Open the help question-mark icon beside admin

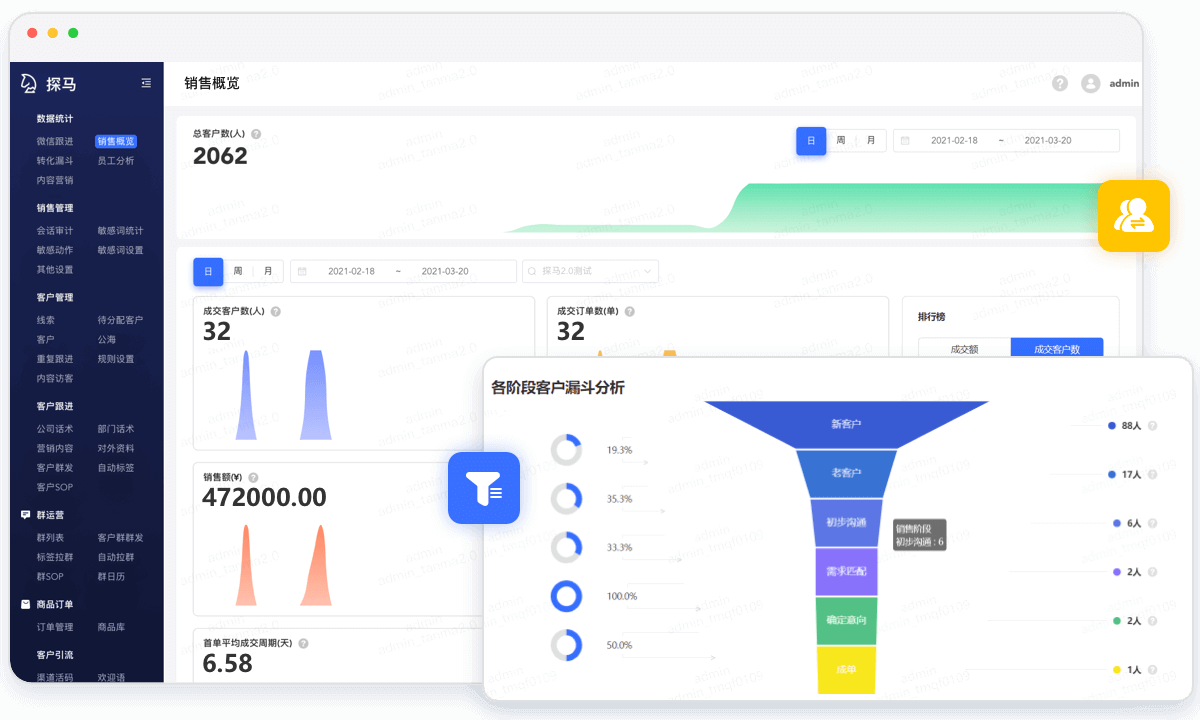point(1060,84)
